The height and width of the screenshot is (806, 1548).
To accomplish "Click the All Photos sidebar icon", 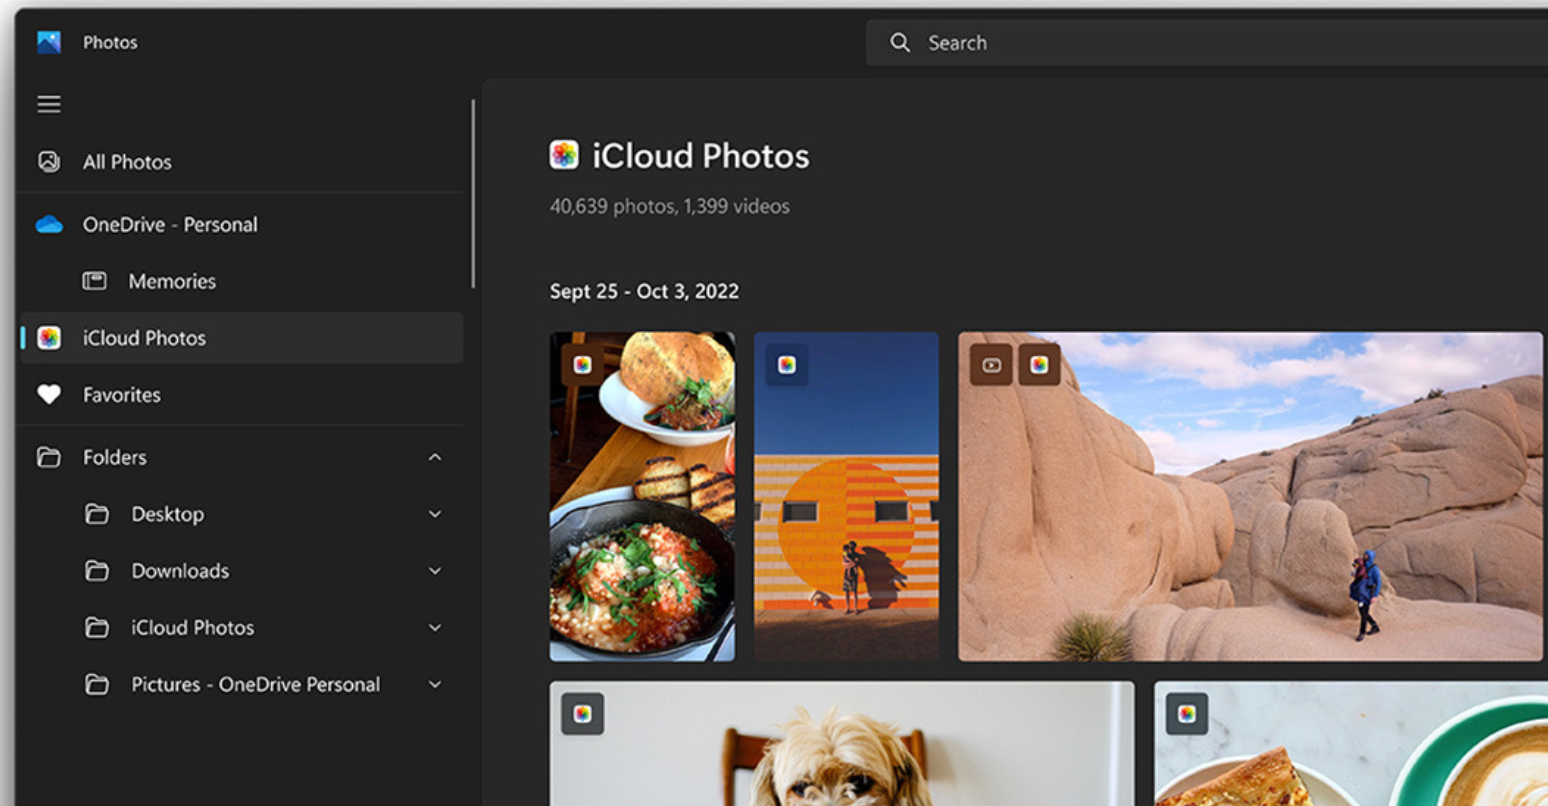I will [49, 162].
